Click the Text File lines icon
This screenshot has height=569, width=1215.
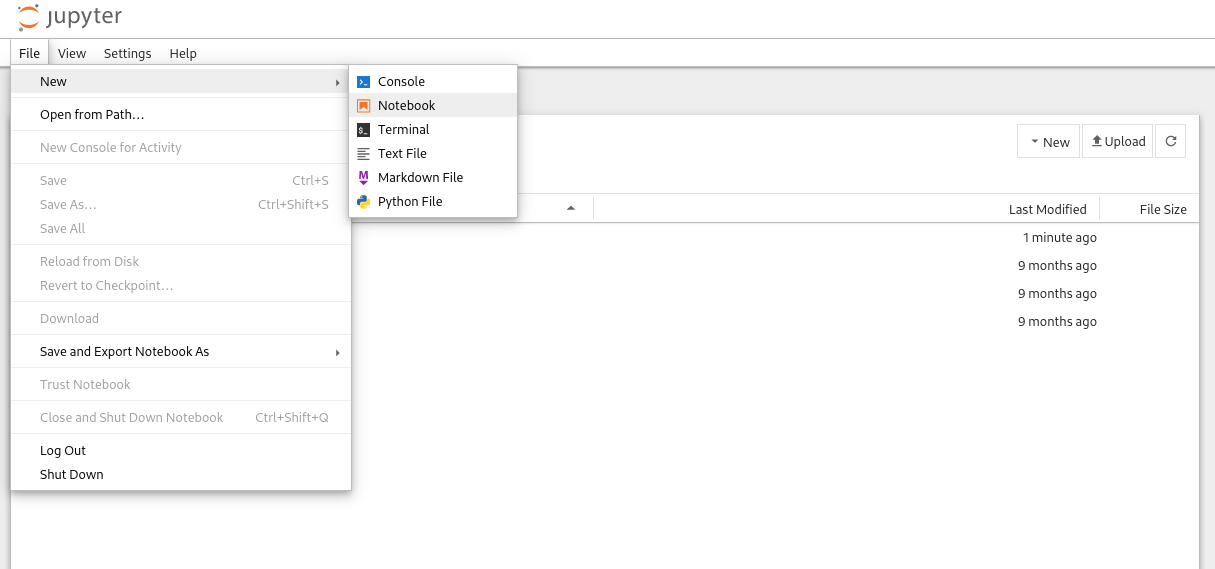[x=363, y=154]
